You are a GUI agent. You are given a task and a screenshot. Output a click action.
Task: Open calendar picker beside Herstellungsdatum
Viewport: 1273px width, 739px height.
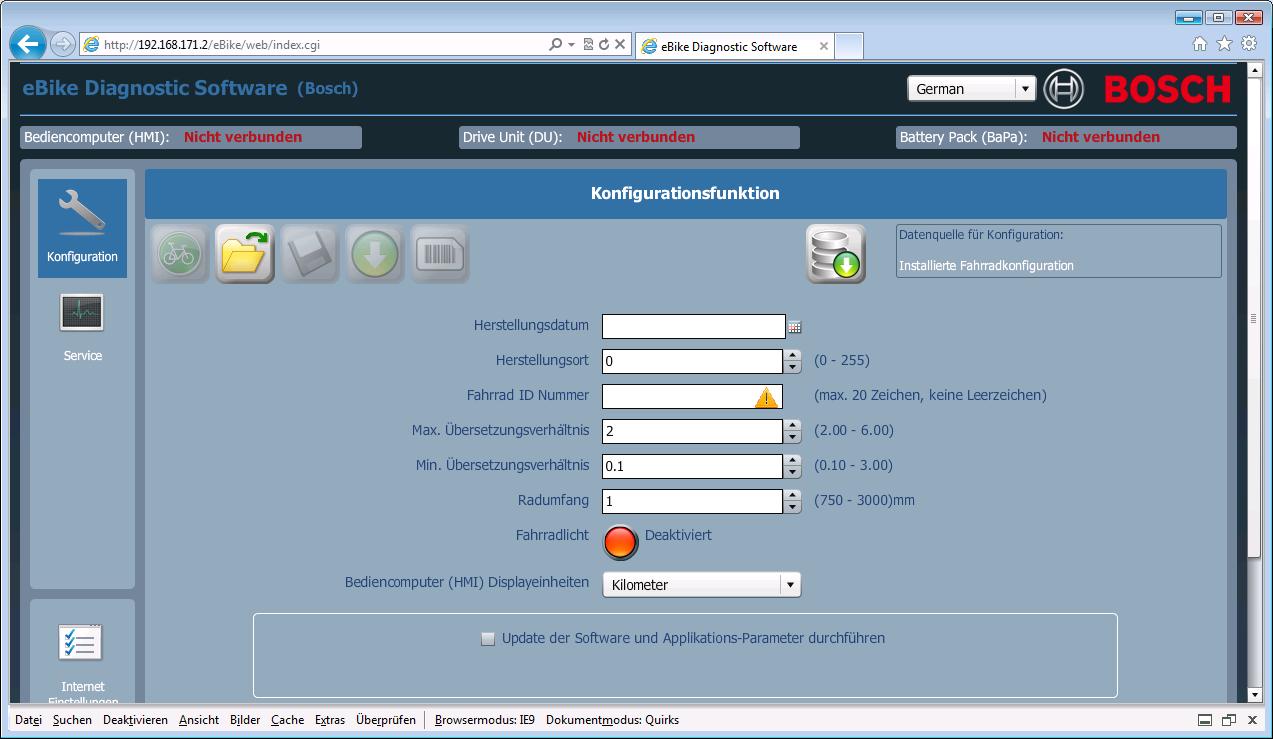tap(794, 327)
